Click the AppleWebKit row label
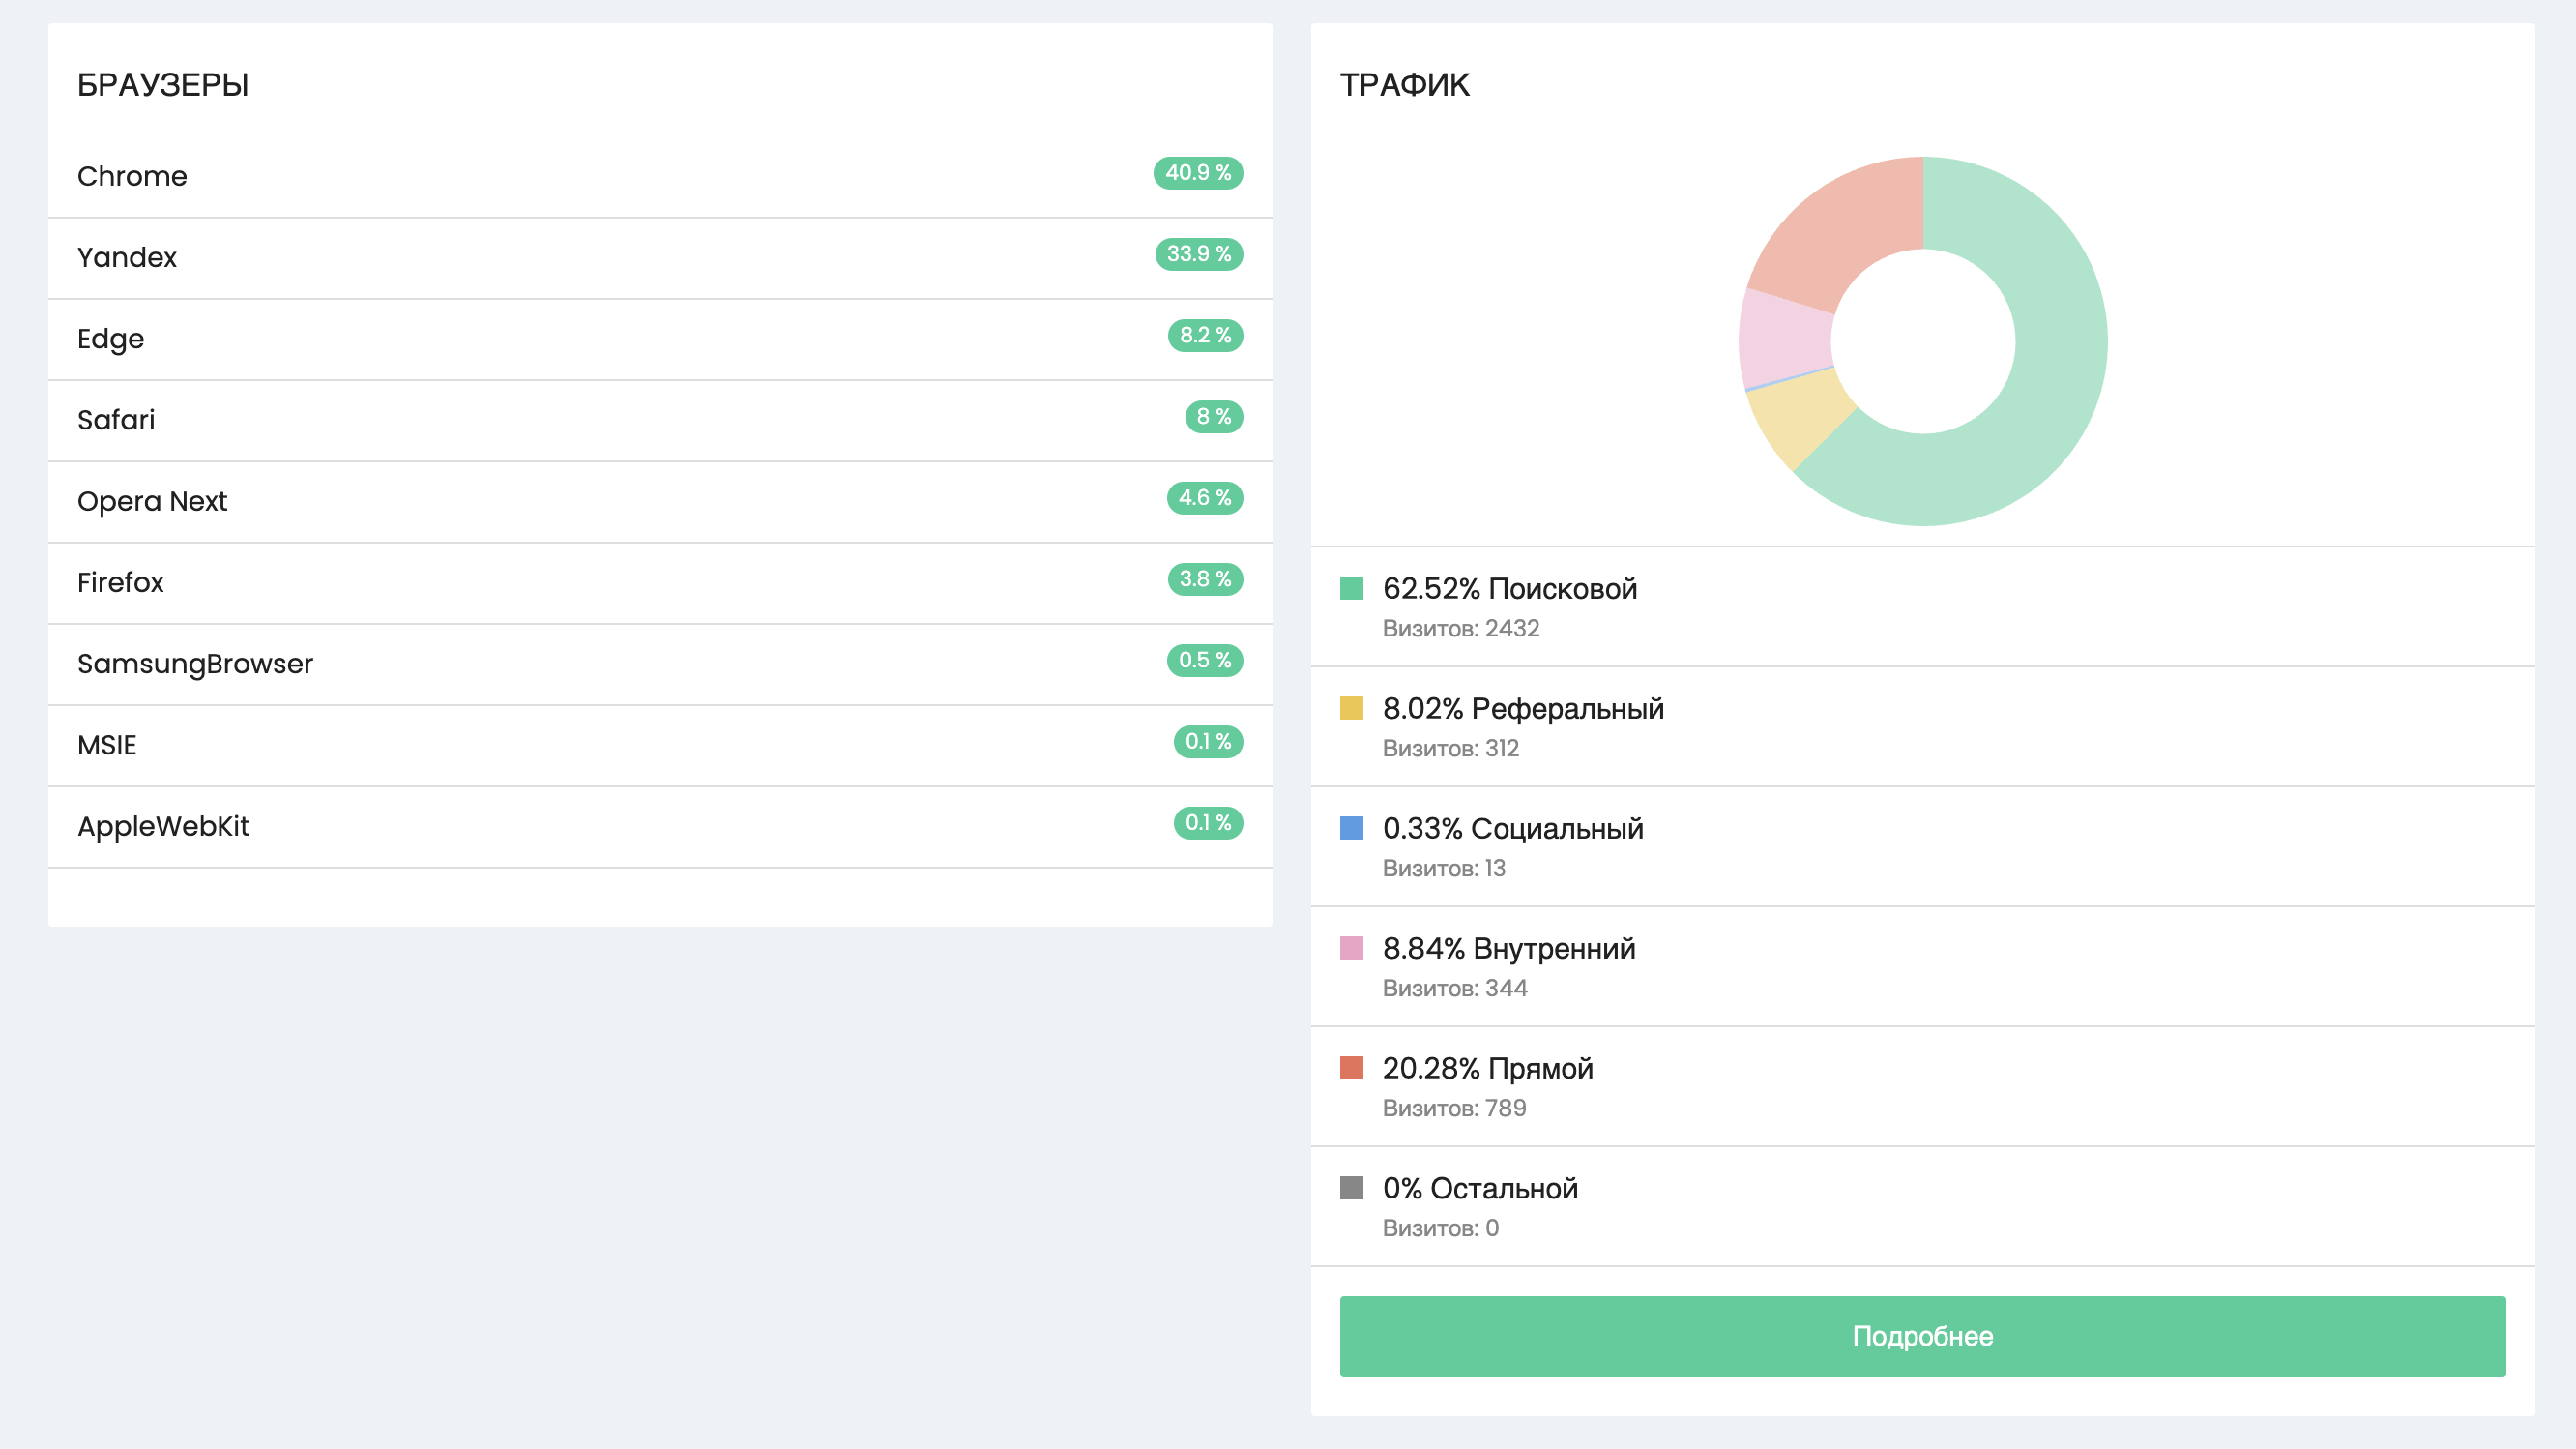Viewport: 2576px width, 1449px height. (163, 826)
